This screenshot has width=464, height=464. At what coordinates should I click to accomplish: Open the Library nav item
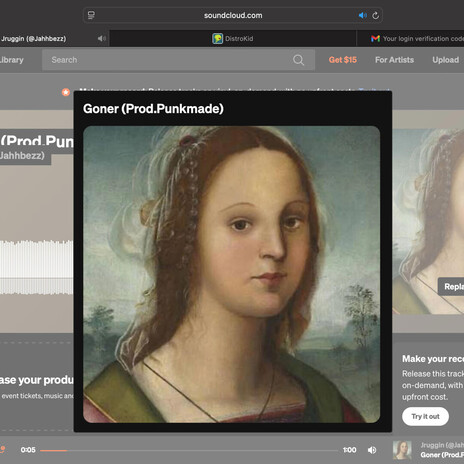(12, 60)
